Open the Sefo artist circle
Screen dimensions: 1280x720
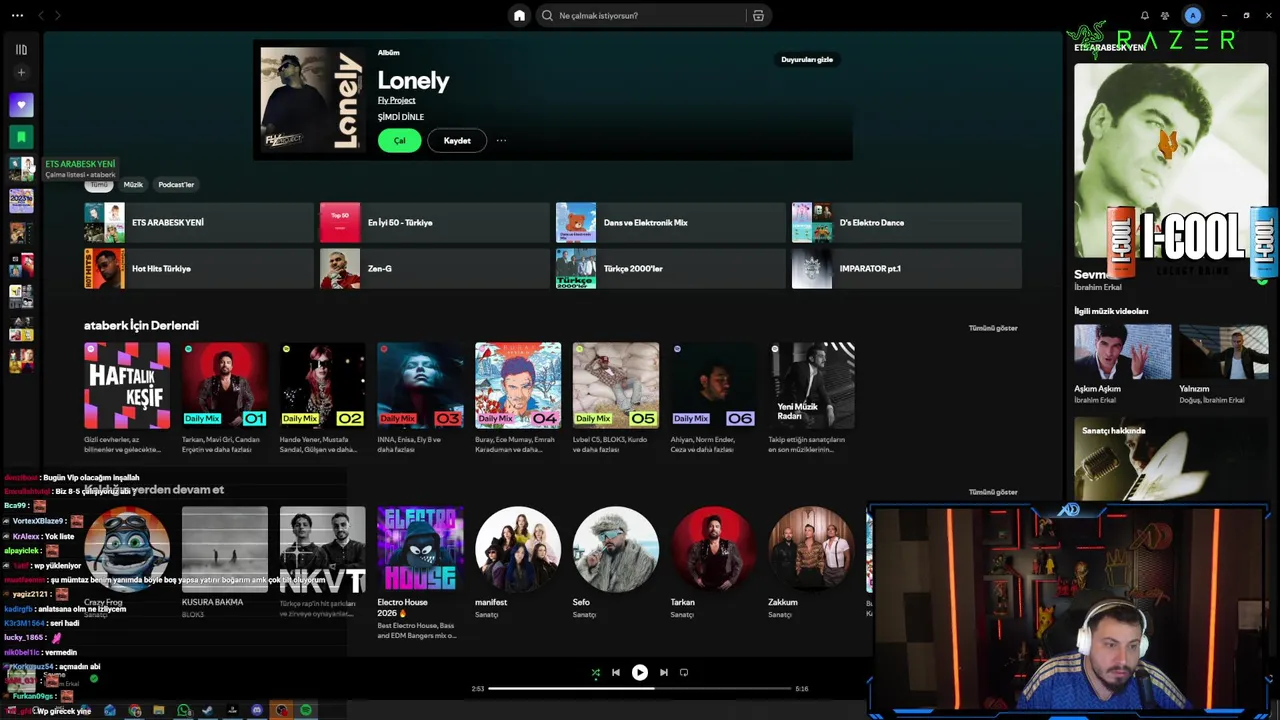pyautogui.click(x=616, y=549)
